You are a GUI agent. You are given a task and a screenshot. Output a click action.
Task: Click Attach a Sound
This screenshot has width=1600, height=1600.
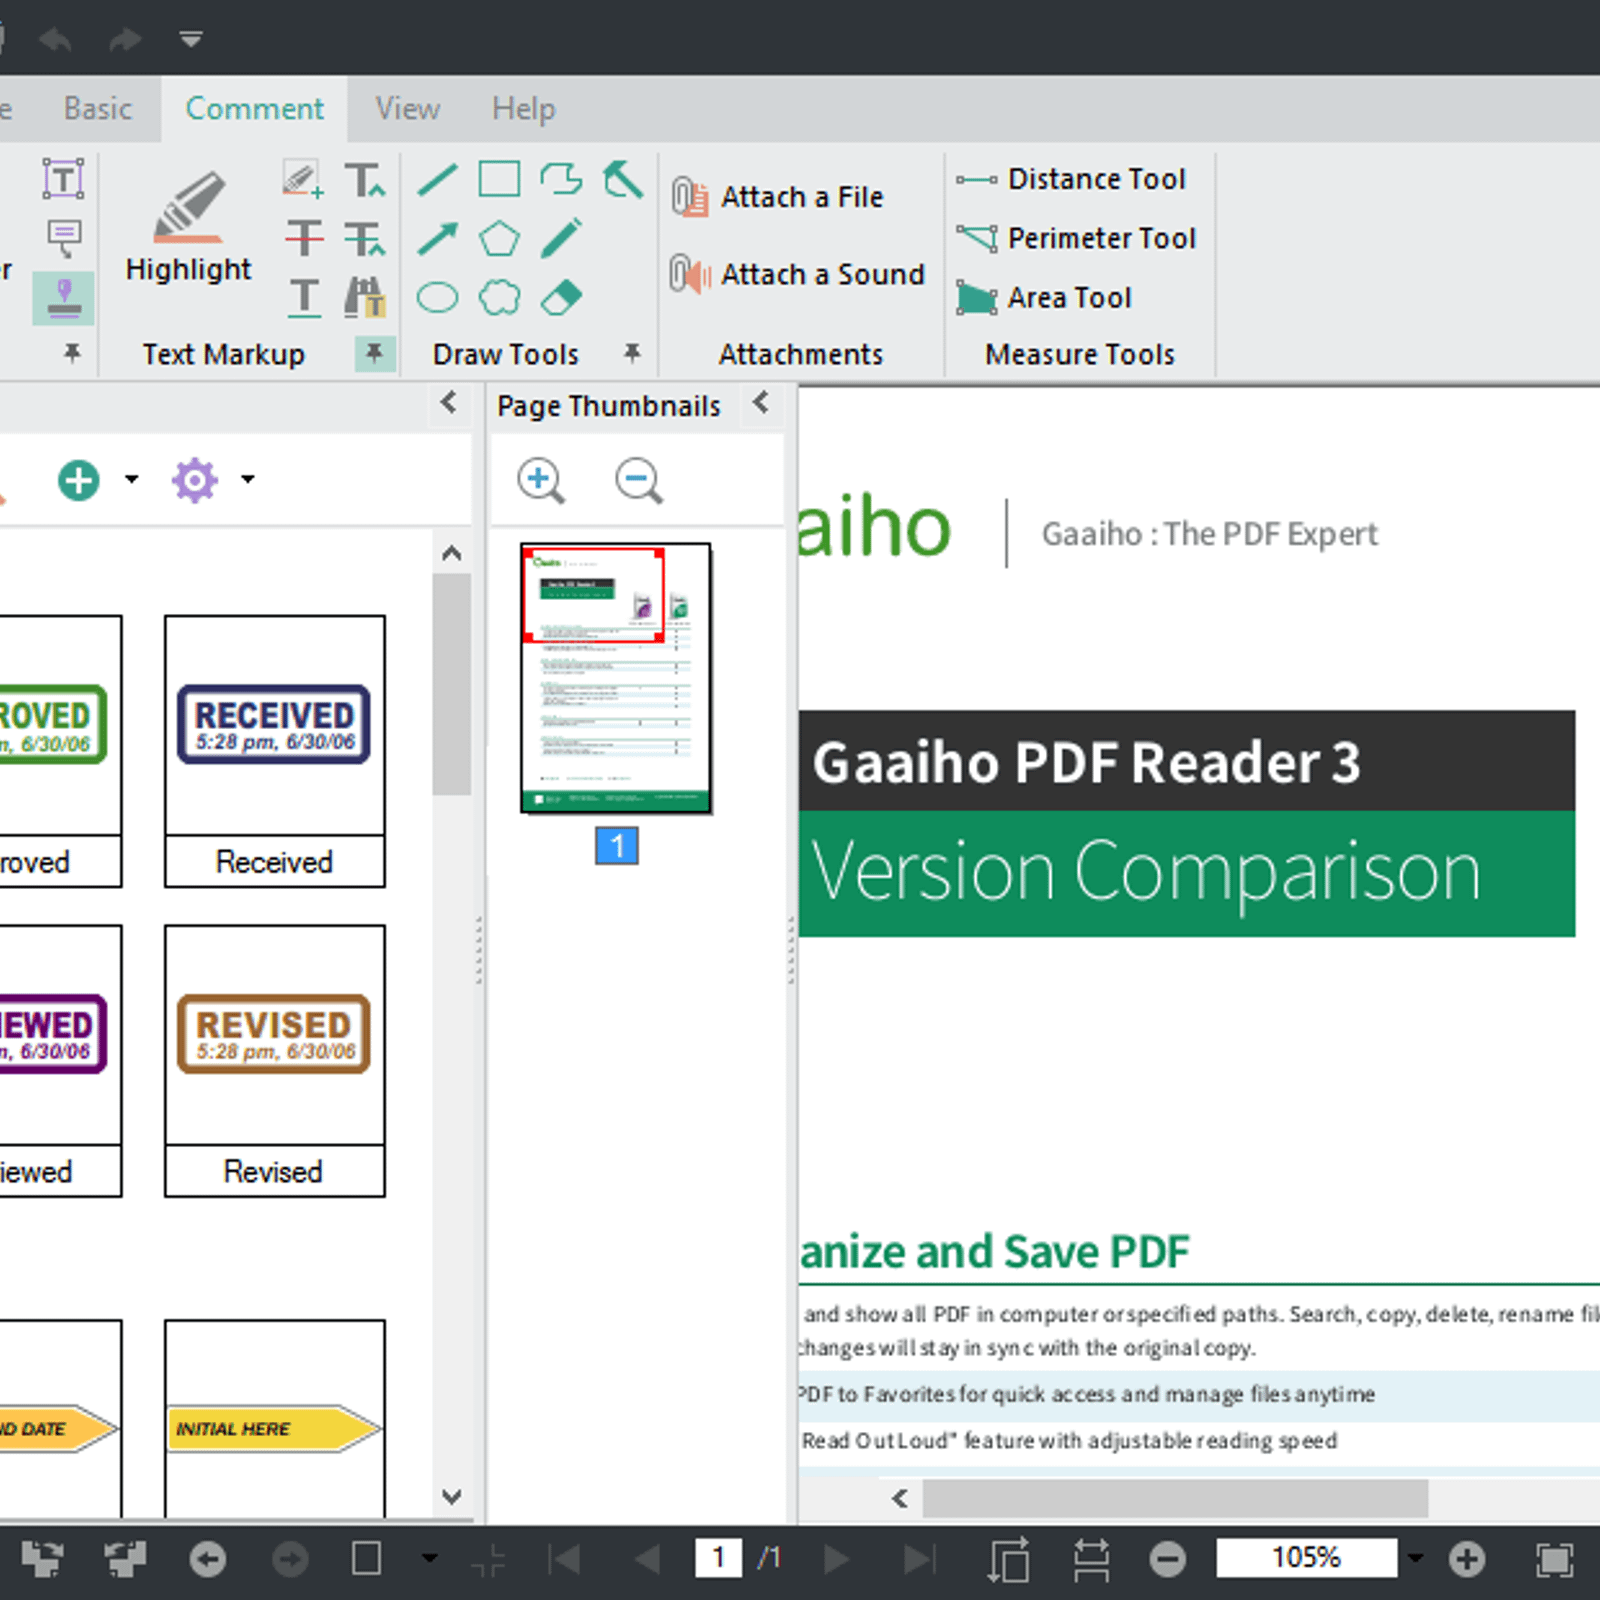click(x=797, y=274)
